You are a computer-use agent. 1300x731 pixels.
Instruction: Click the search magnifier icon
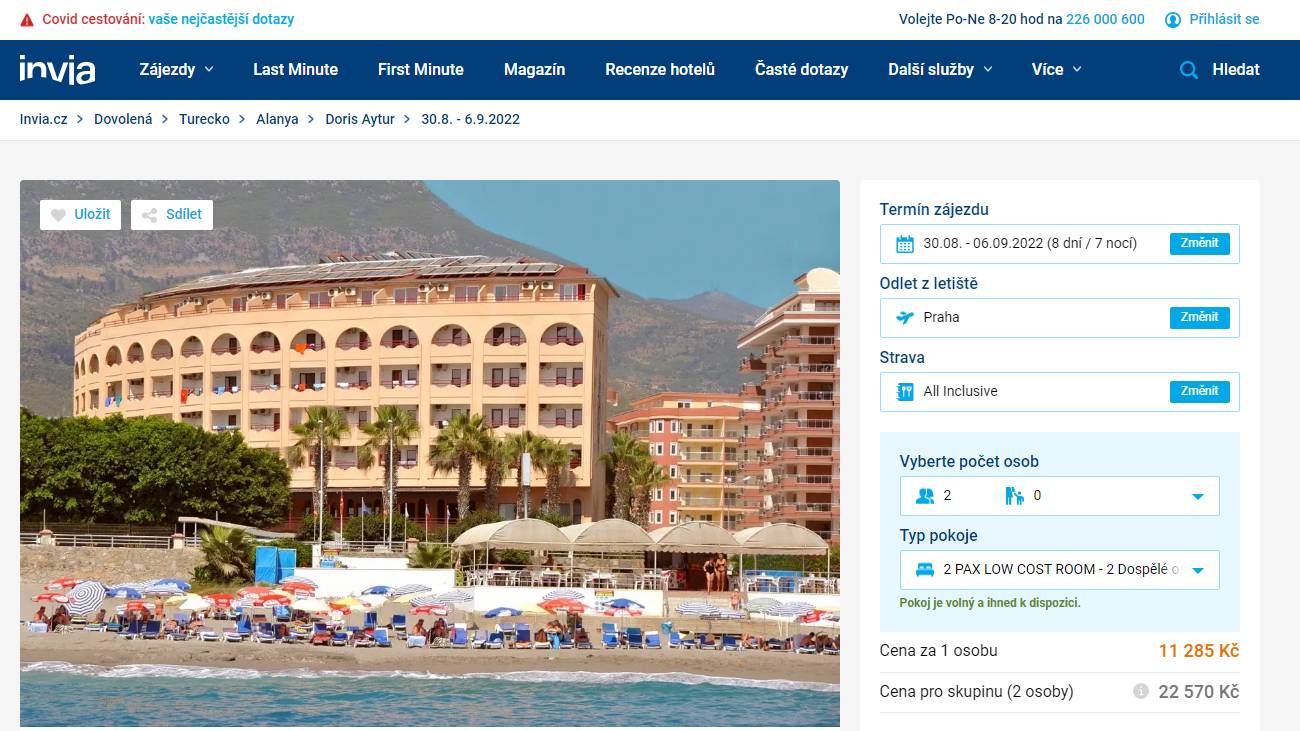click(x=1189, y=70)
